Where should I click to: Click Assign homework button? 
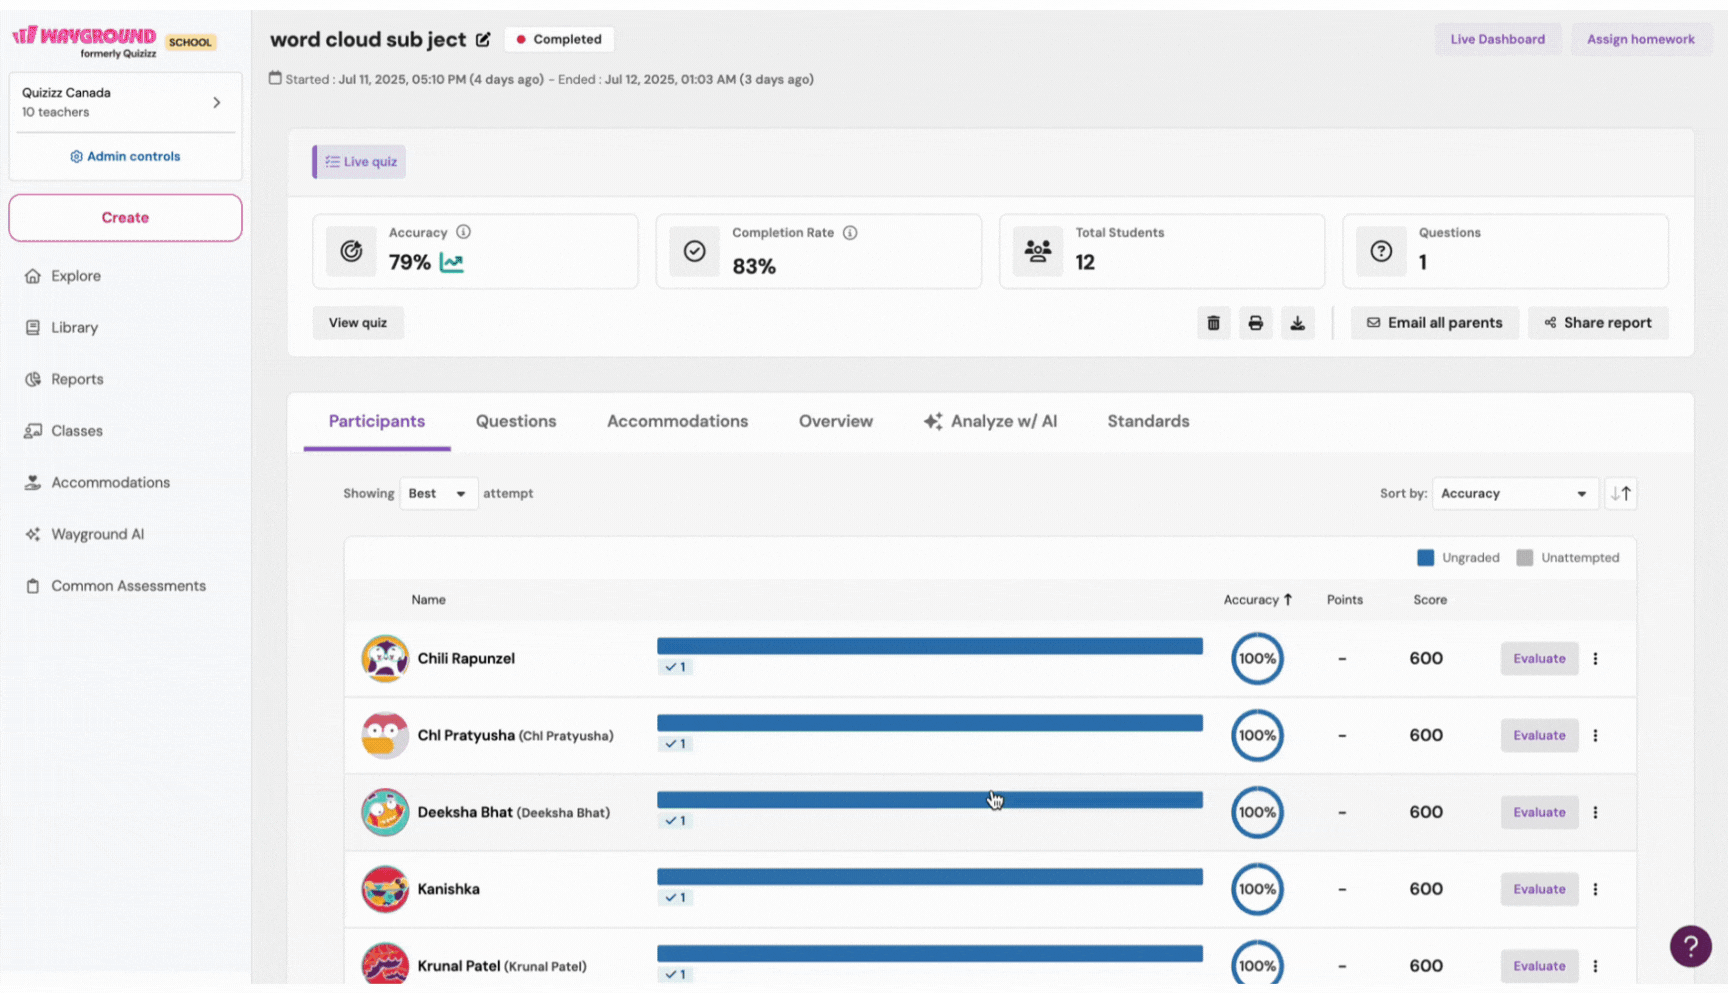click(x=1640, y=40)
